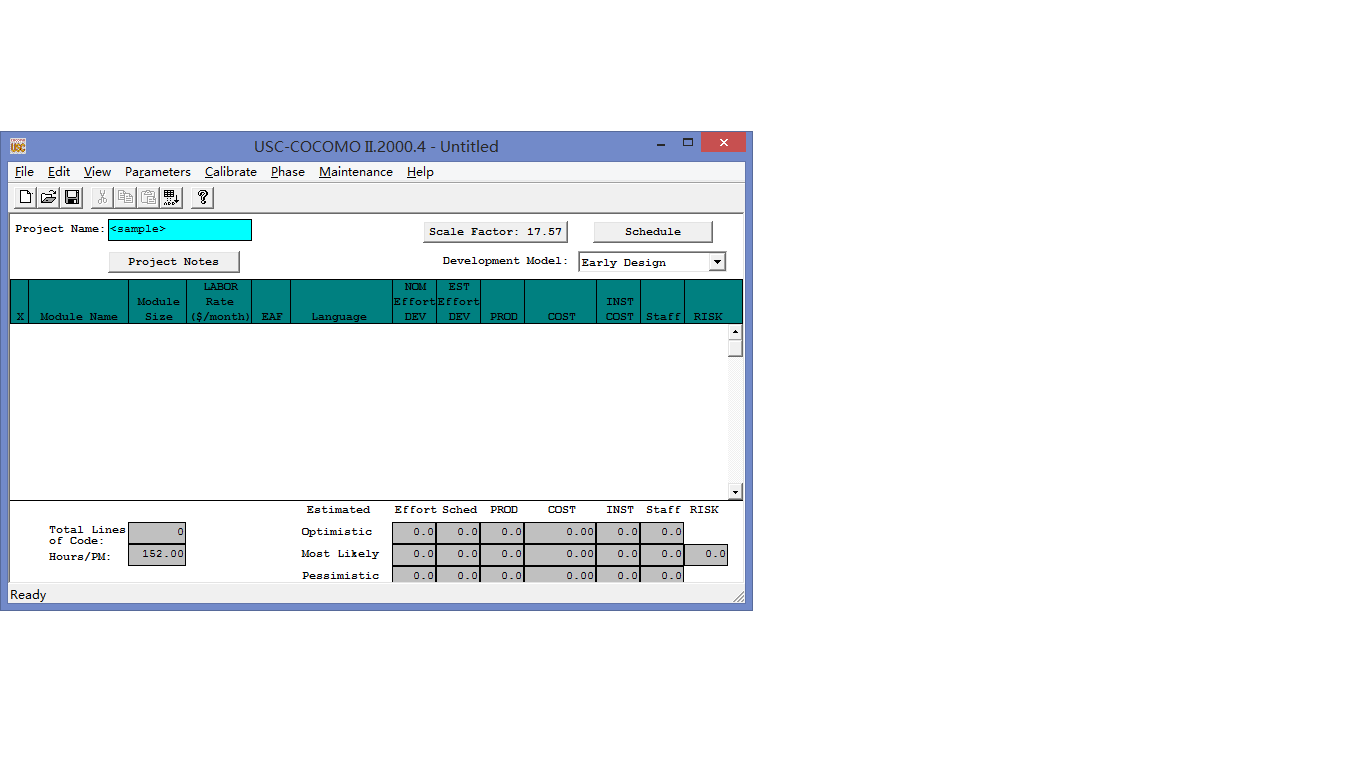1366x768 pixels.
Task: Click the Language column header
Action: click(x=340, y=302)
